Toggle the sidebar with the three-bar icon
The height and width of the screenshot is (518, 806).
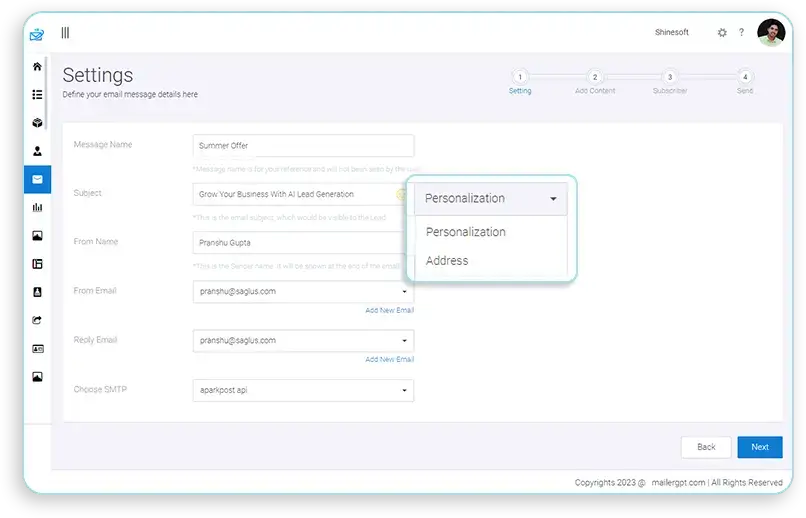(x=65, y=33)
